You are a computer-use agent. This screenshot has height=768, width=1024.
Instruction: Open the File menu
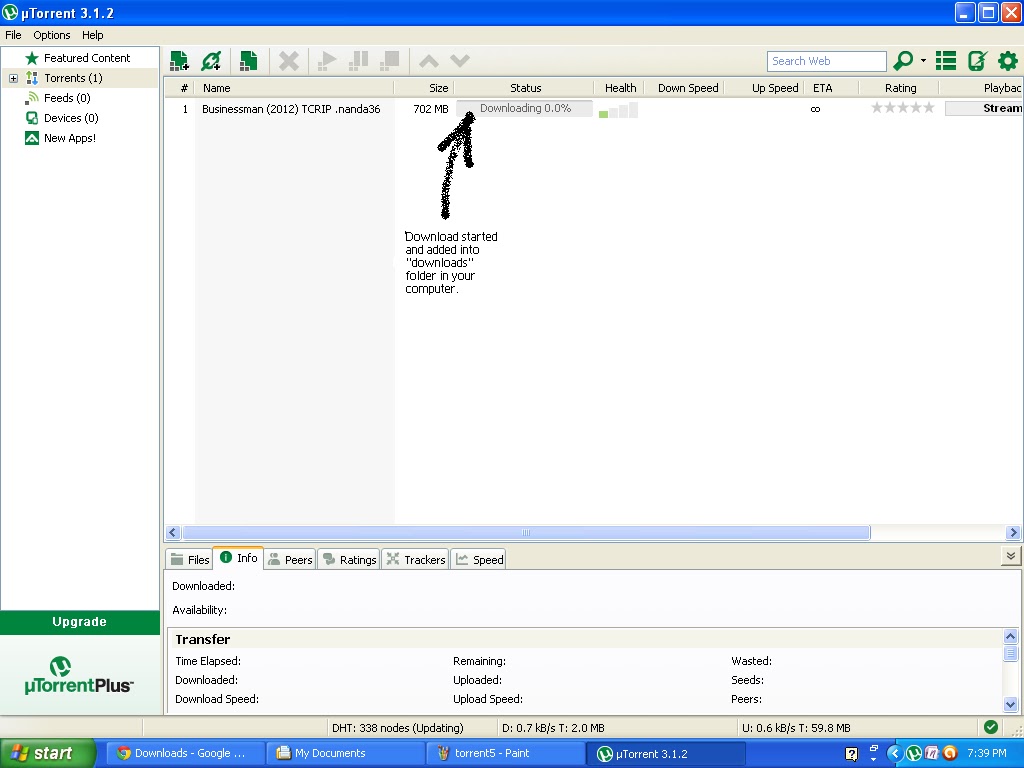(13, 35)
